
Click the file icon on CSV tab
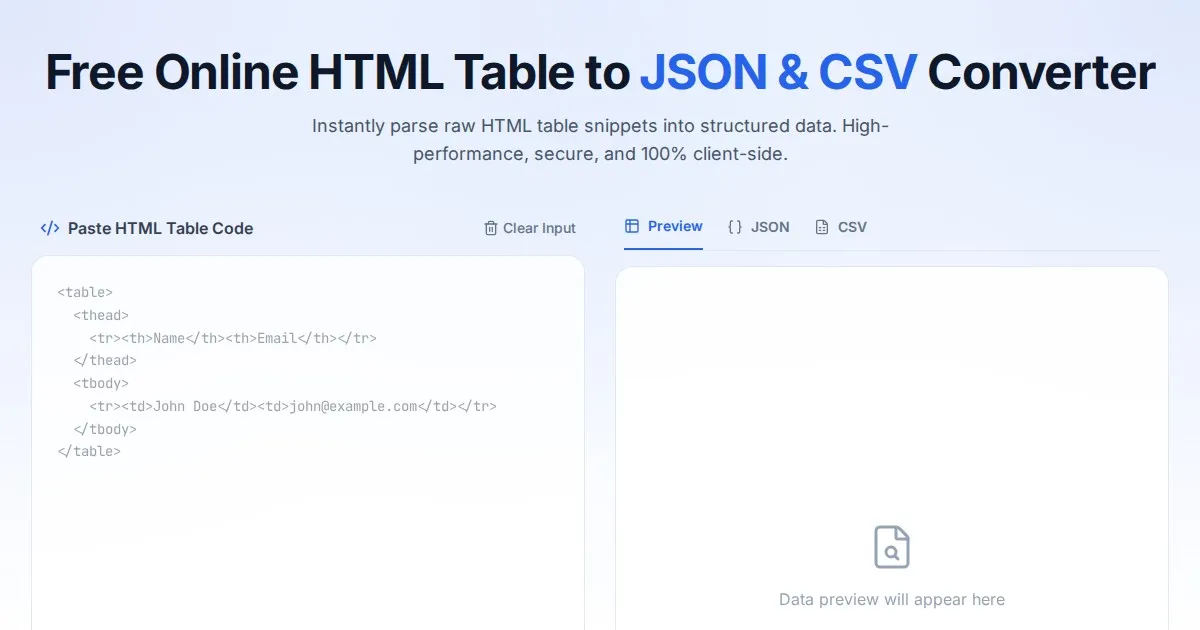[x=822, y=227]
